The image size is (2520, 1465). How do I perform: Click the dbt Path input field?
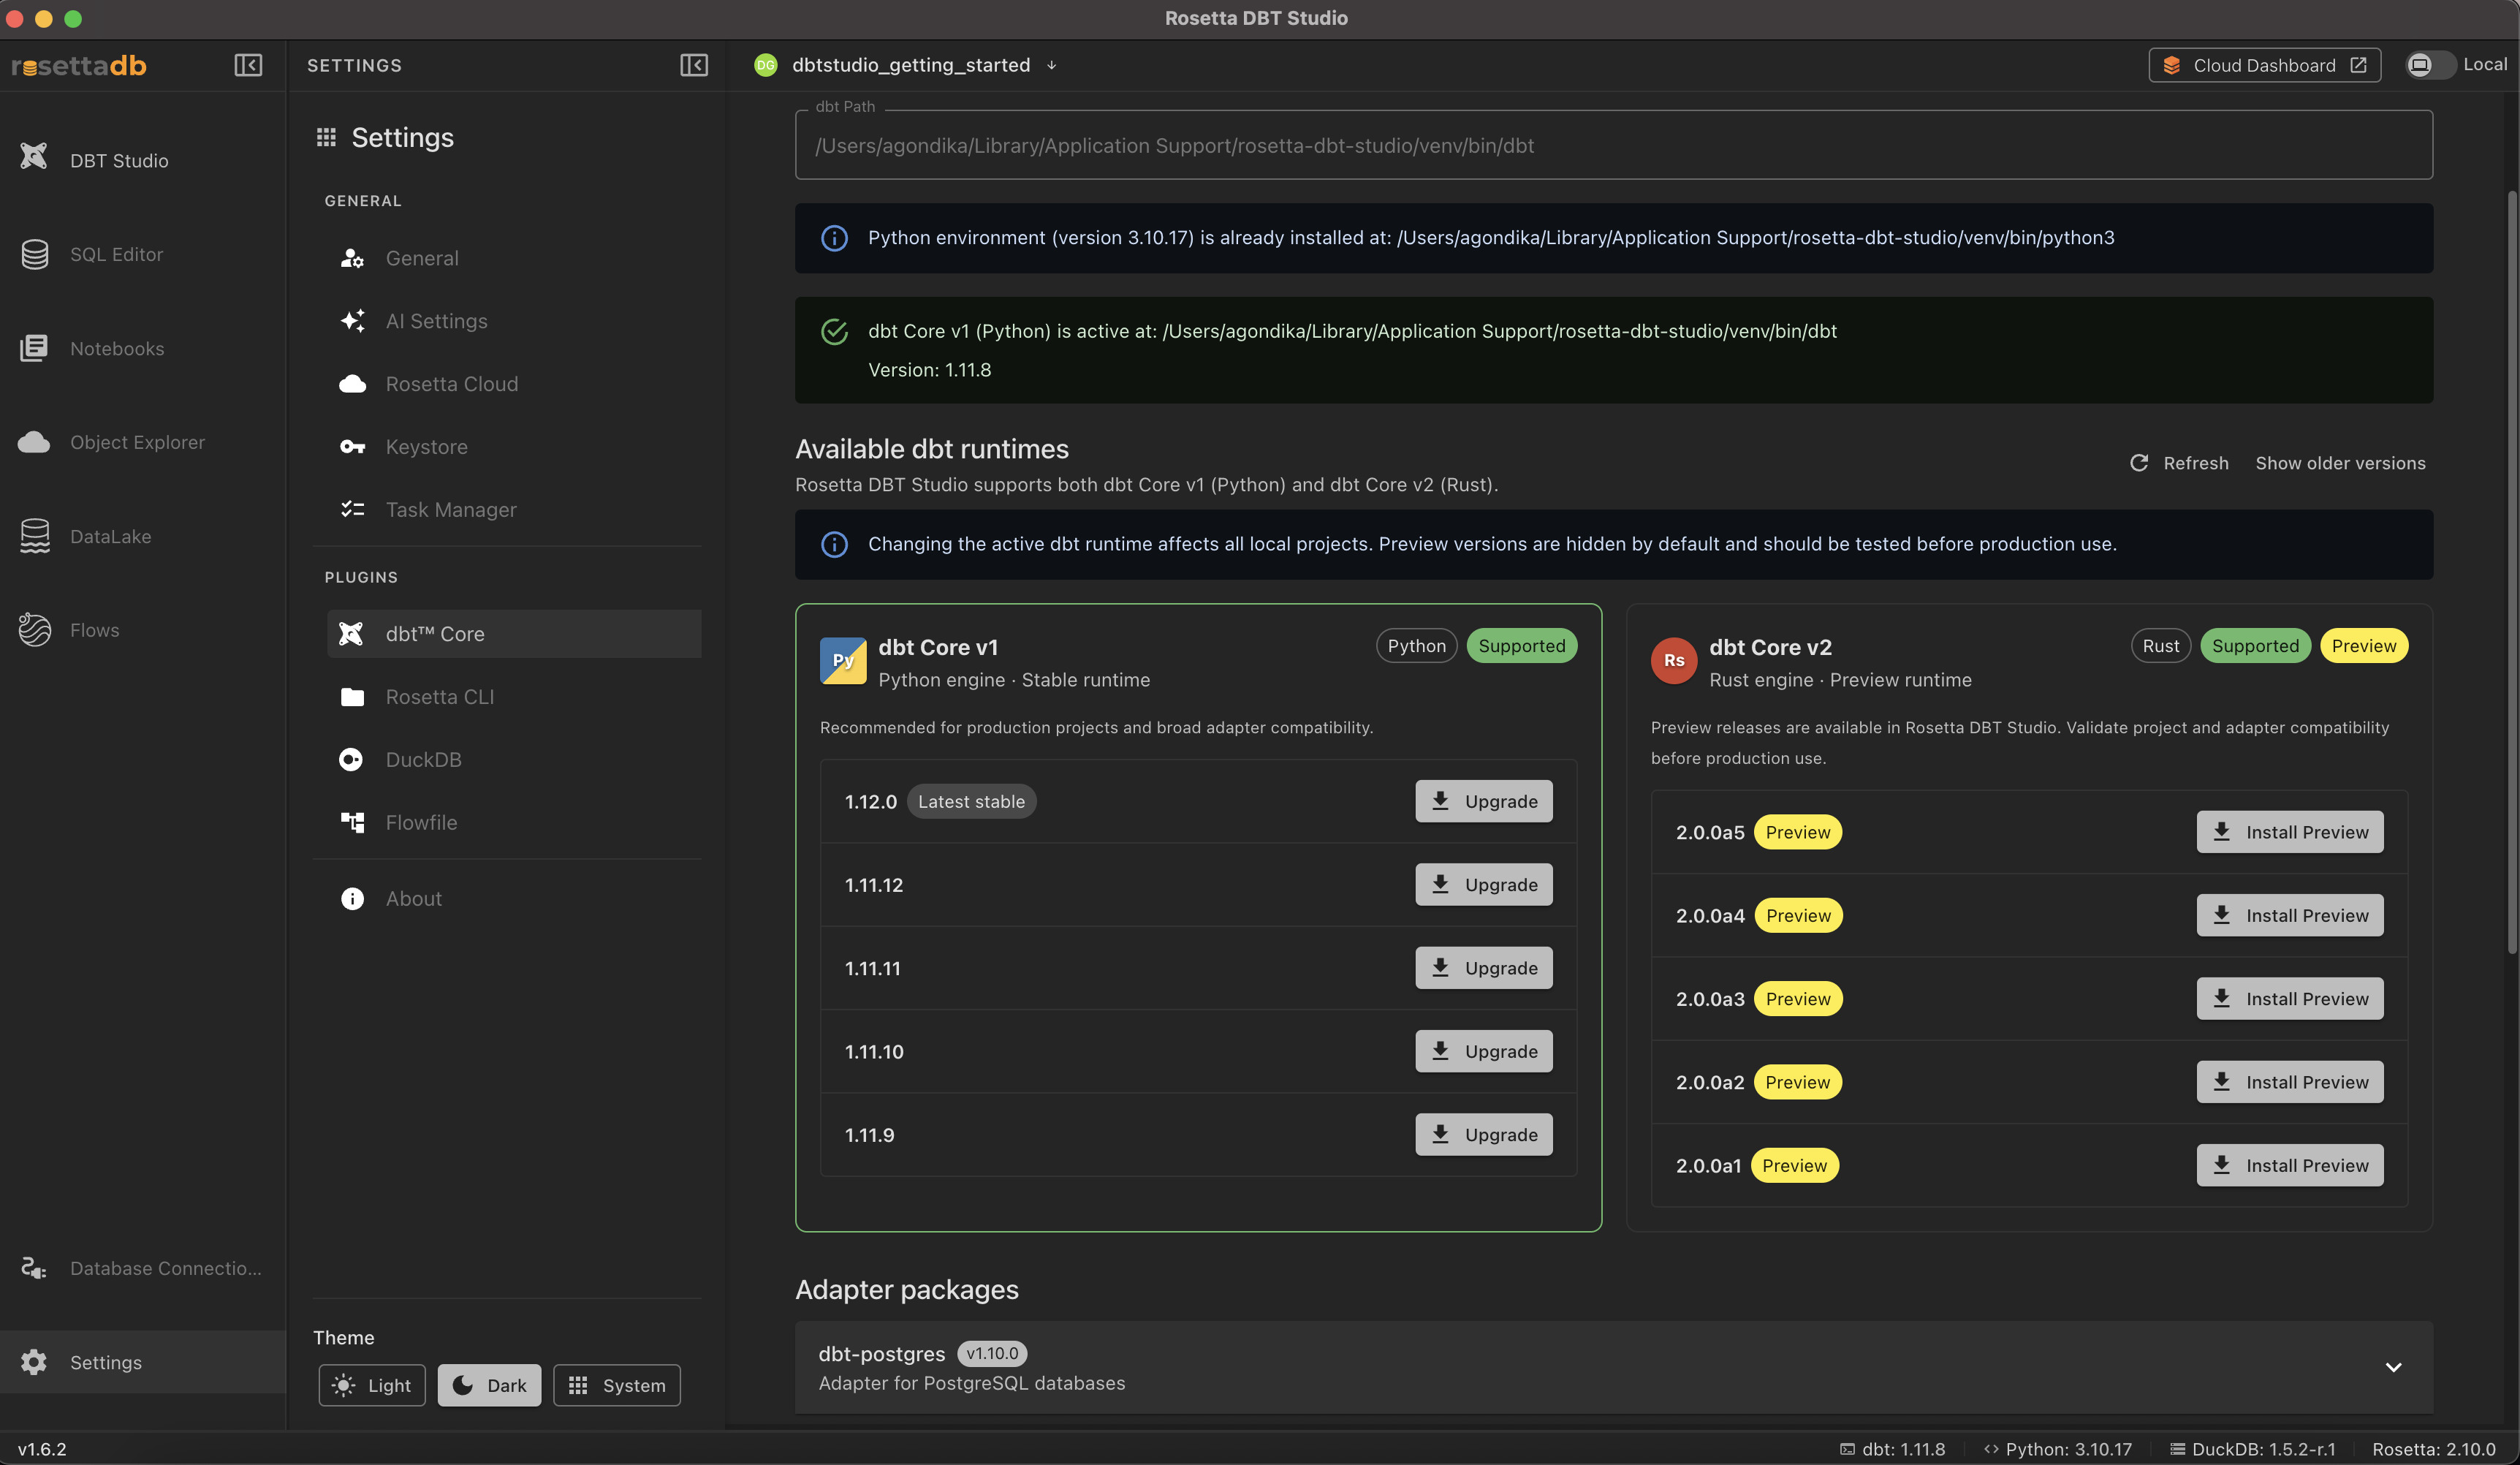click(x=1614, y=146)
